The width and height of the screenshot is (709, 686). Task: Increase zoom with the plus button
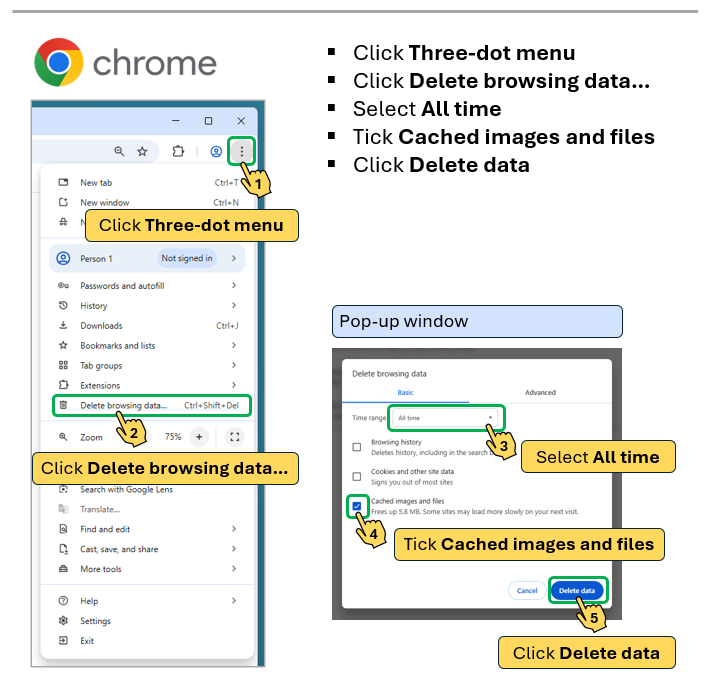click(199, 437)
